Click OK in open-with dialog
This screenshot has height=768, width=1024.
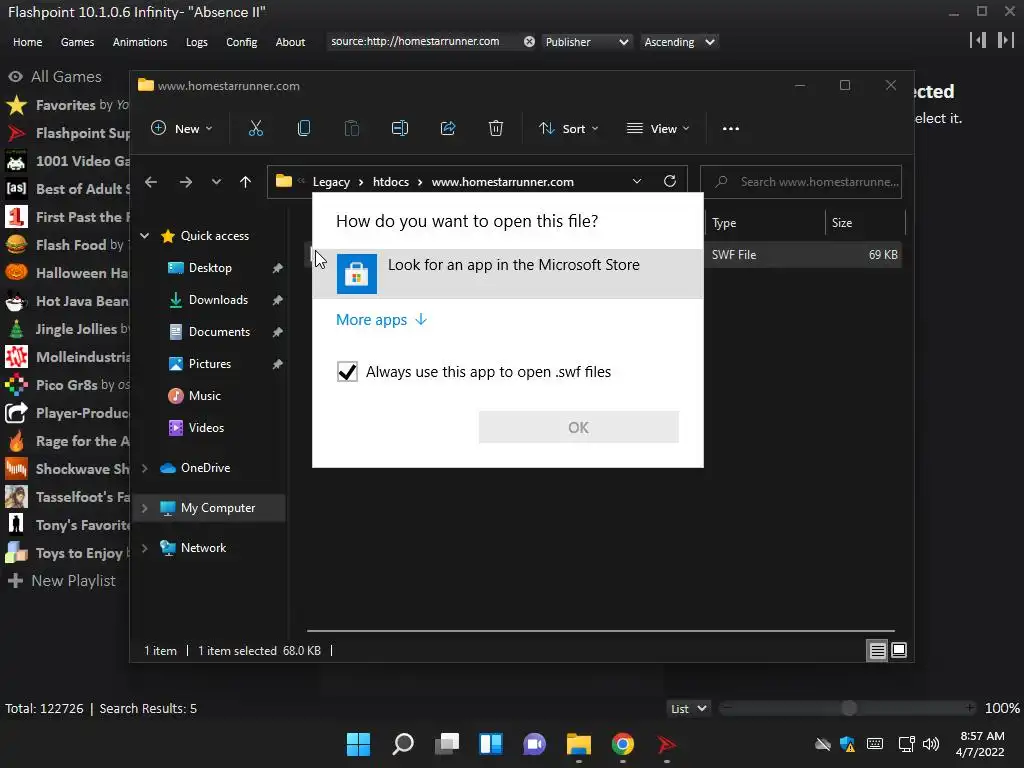579,427
